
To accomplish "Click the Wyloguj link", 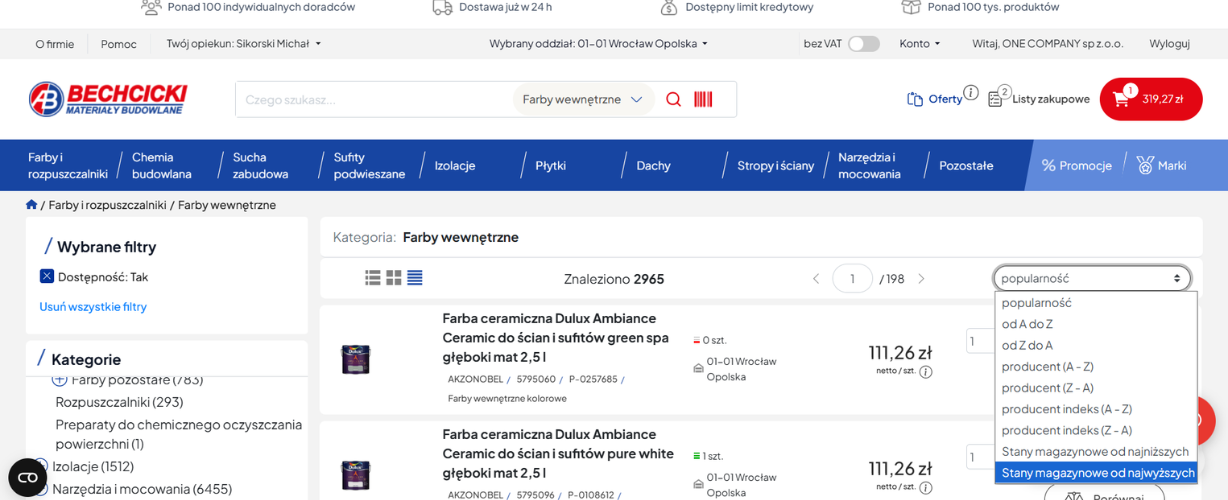I will (x=1169, y=44).
